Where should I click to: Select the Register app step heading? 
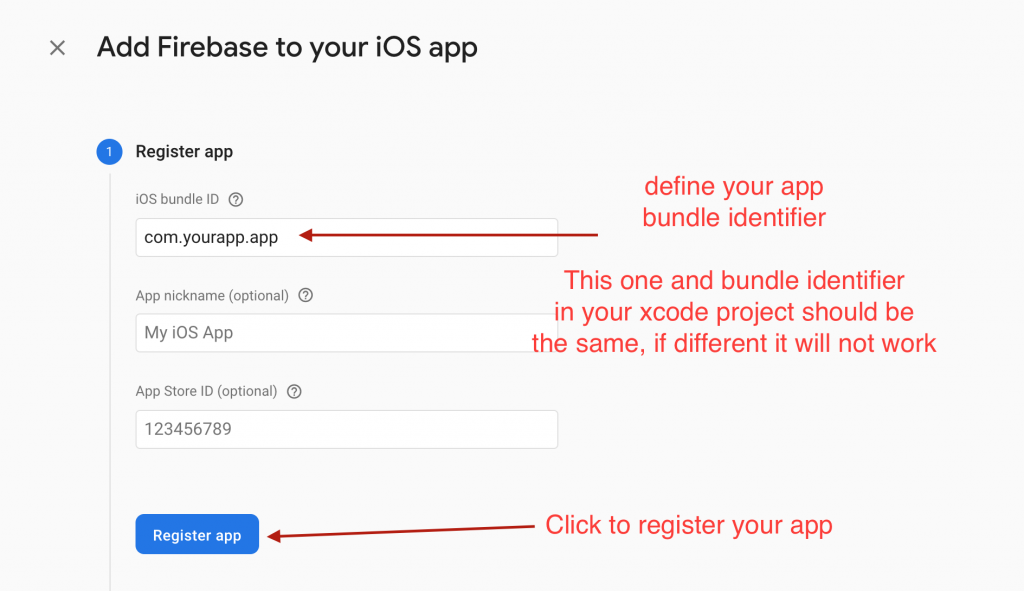click(x=184, y=152)
